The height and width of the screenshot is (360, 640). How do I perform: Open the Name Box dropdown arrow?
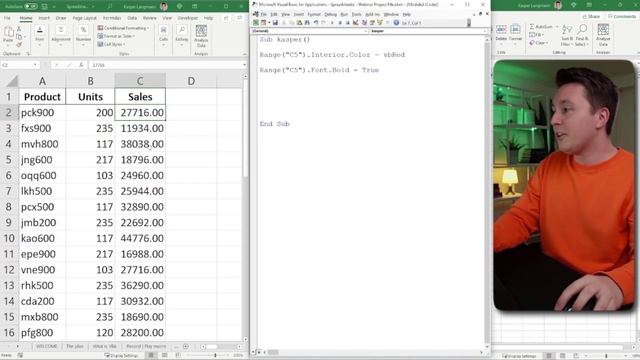[35, 65]
